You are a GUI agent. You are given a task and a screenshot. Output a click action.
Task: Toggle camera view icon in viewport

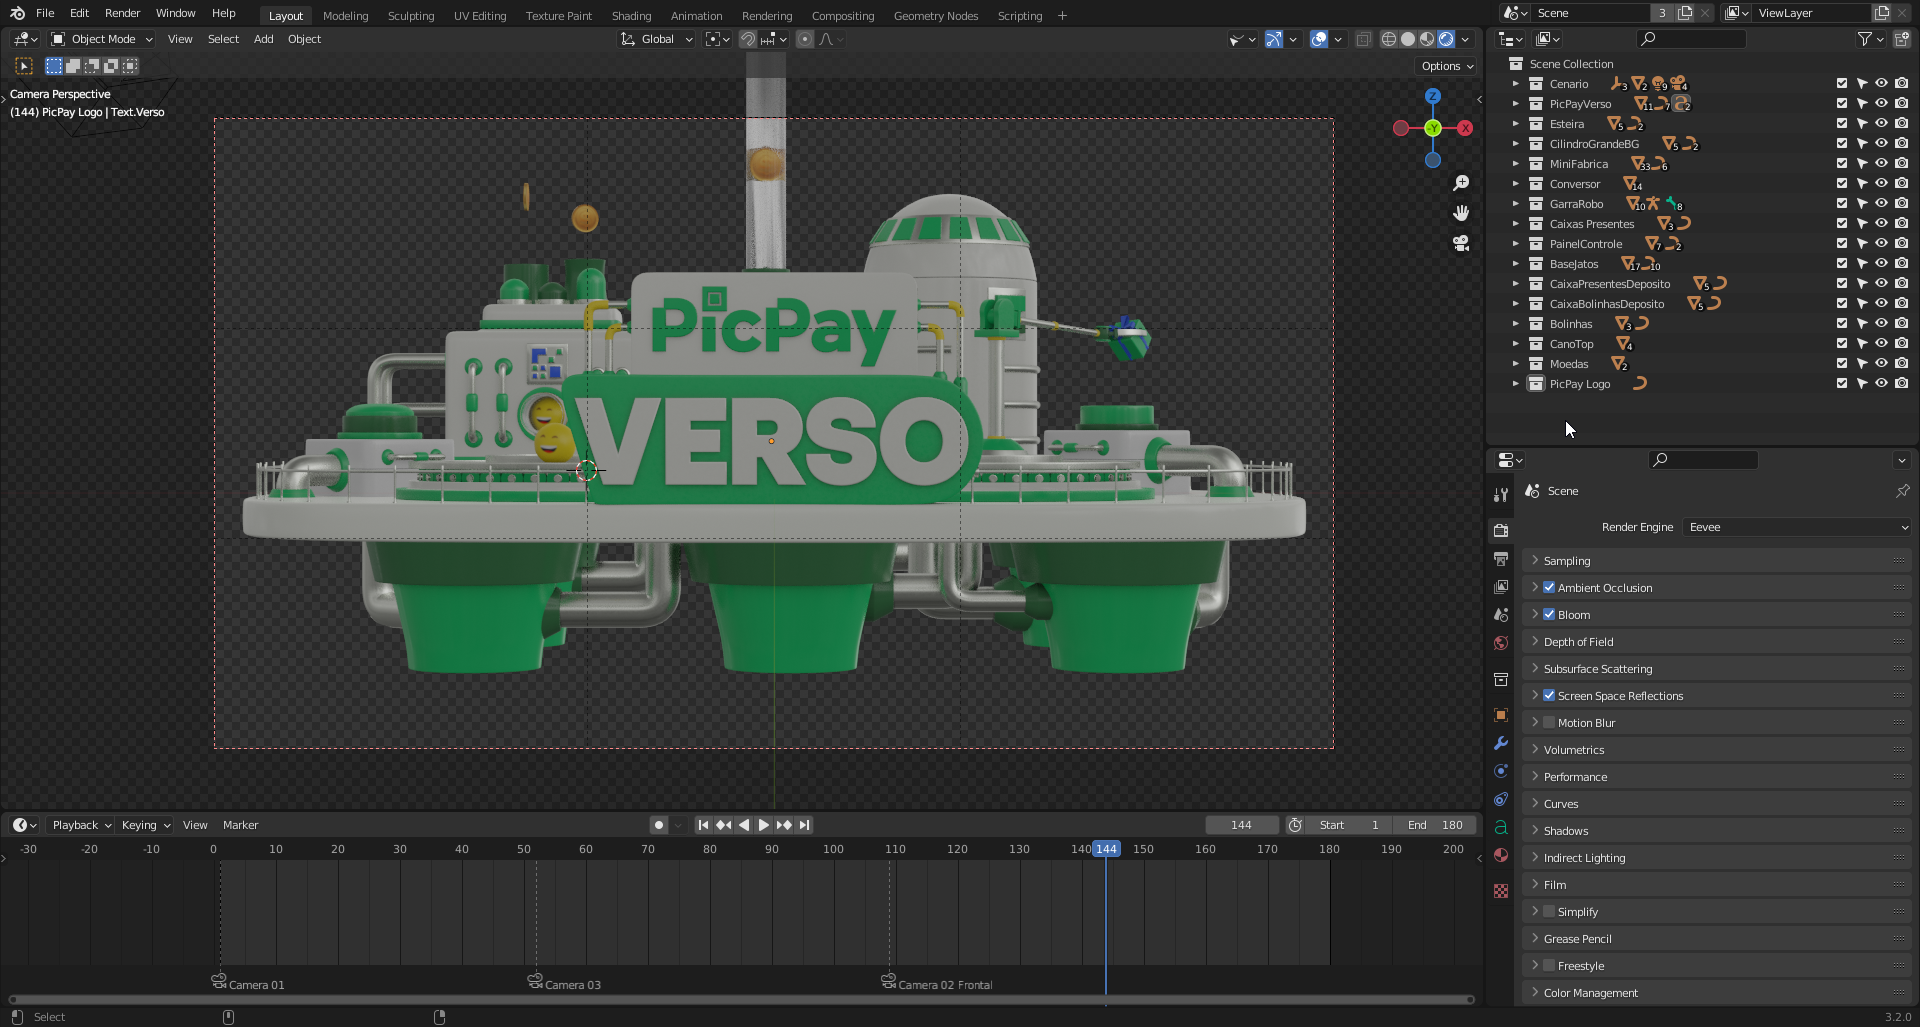[1461, 243]
